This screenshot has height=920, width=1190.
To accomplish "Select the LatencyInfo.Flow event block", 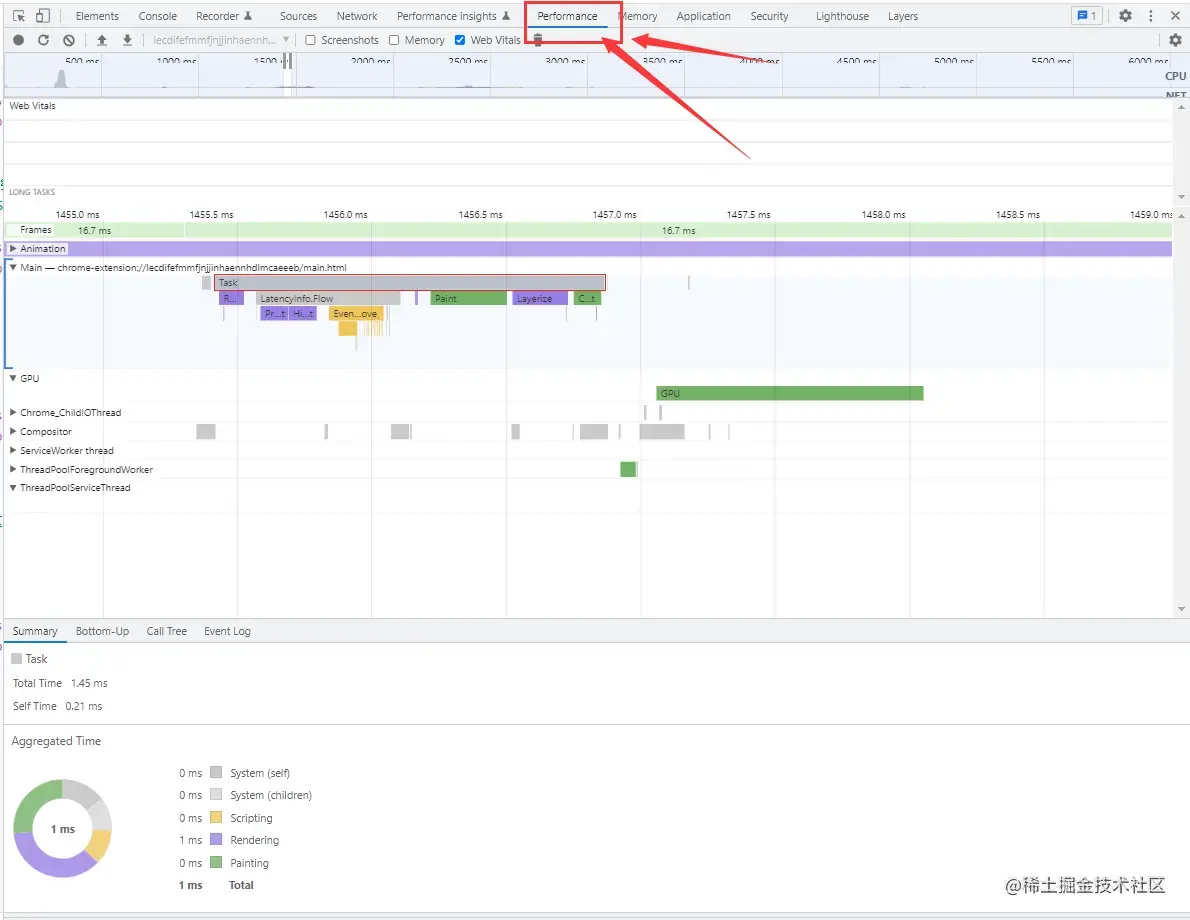I will coord(328,299).
